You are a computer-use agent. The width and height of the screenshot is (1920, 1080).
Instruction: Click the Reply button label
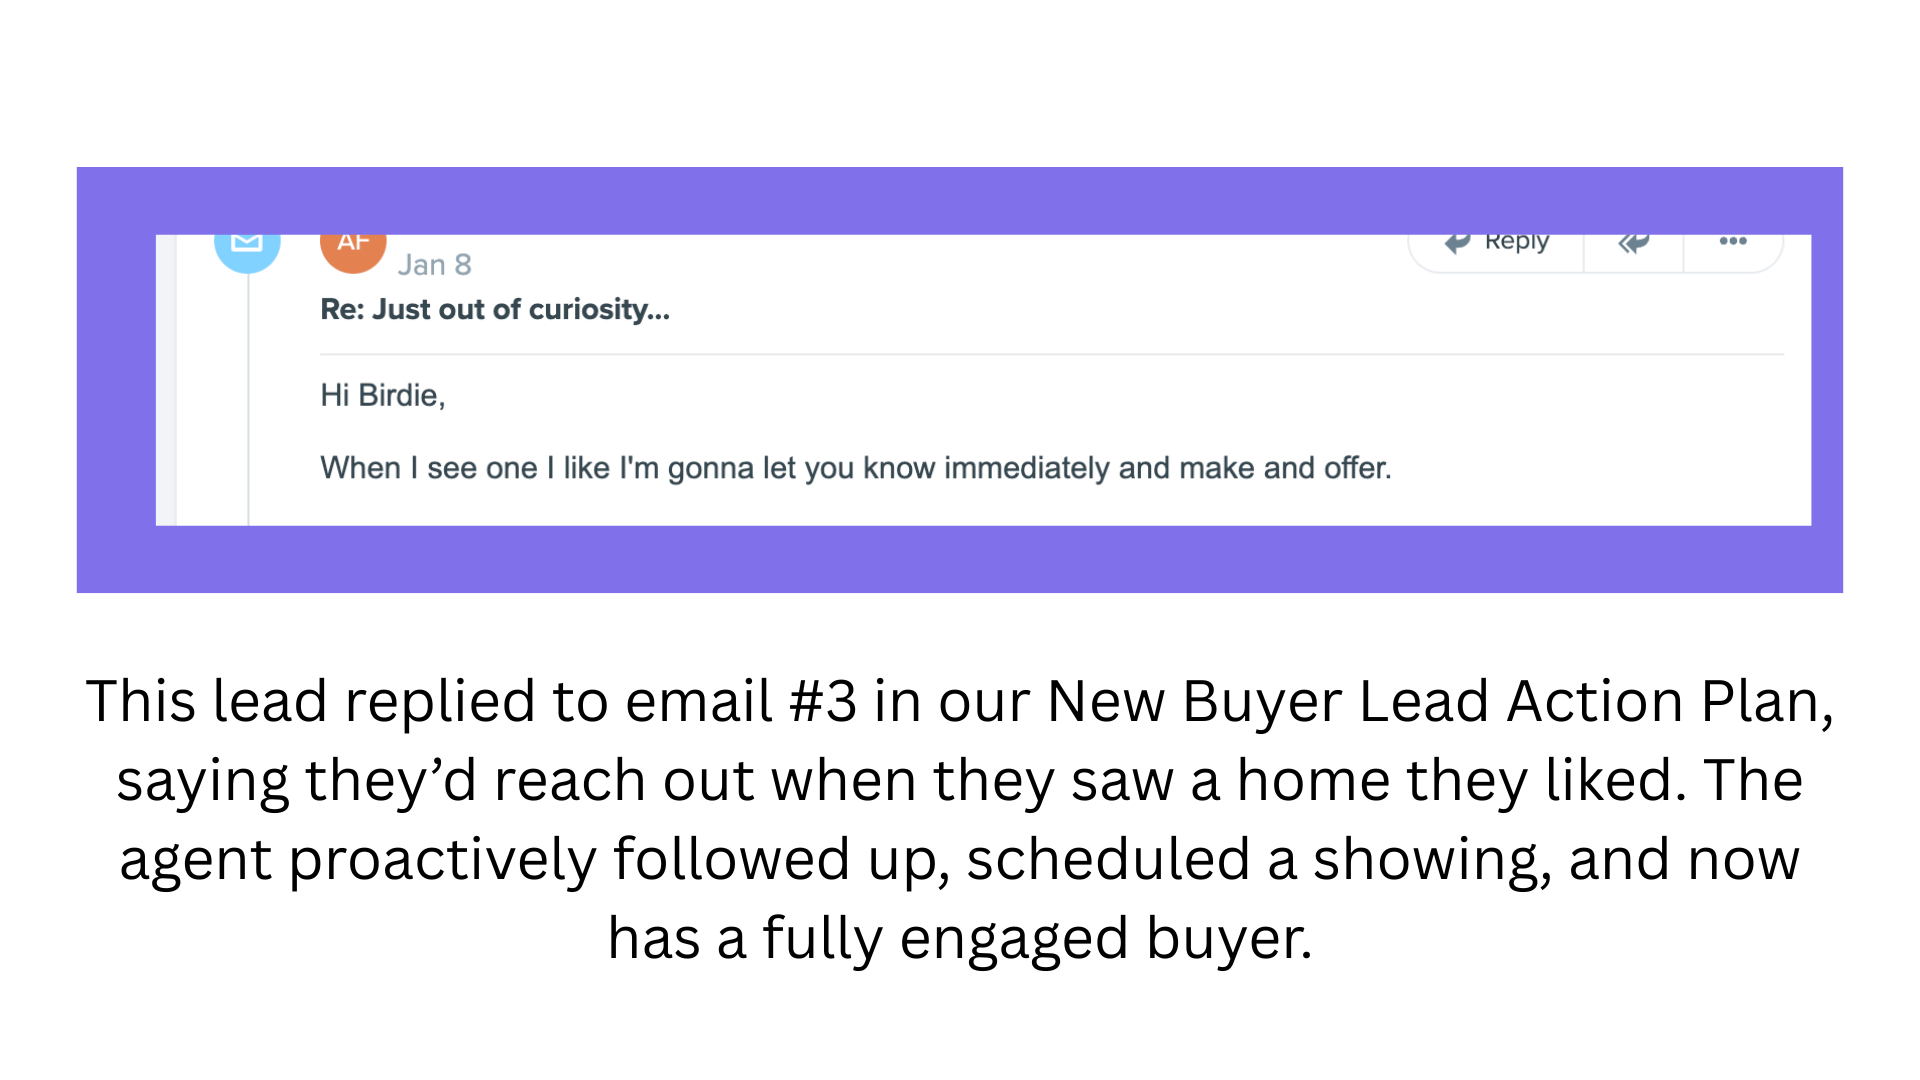(x=1516, y=243)
